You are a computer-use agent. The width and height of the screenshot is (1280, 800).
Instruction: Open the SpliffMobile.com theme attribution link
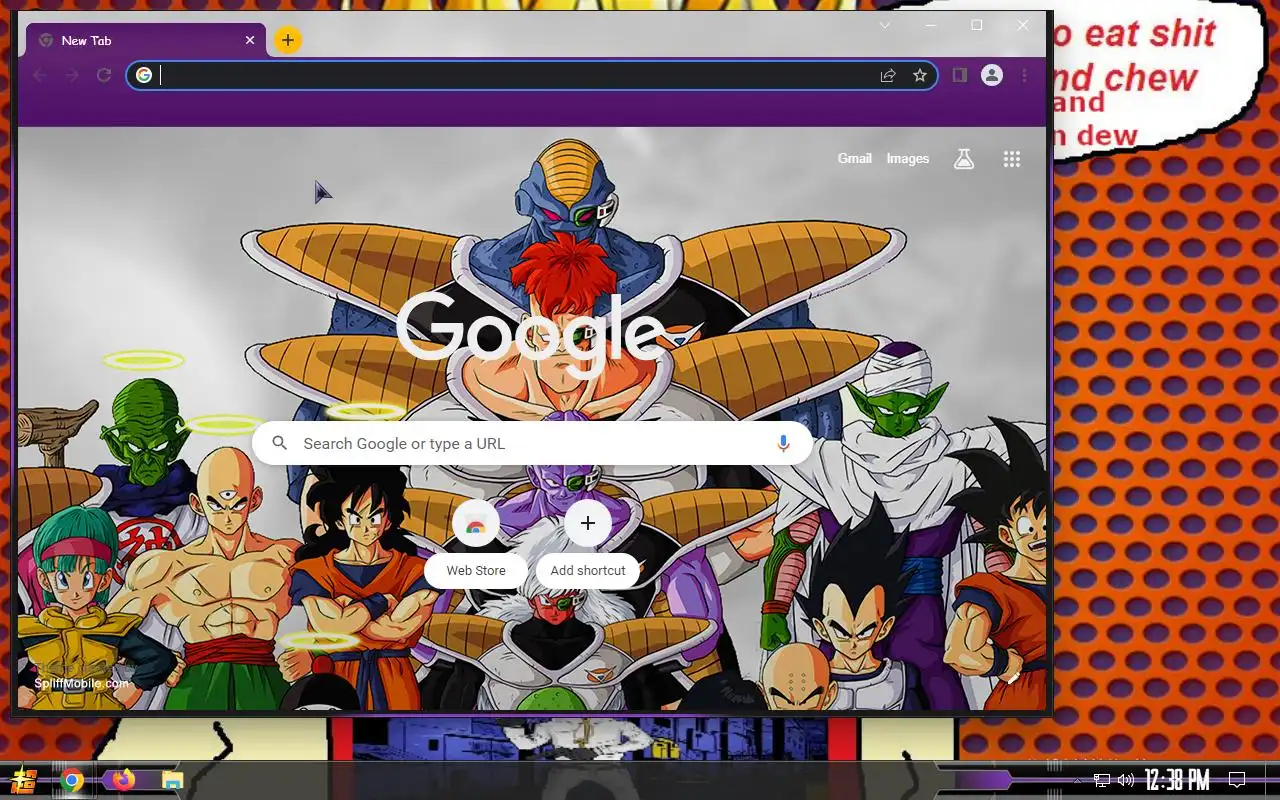tap(81, 683)
